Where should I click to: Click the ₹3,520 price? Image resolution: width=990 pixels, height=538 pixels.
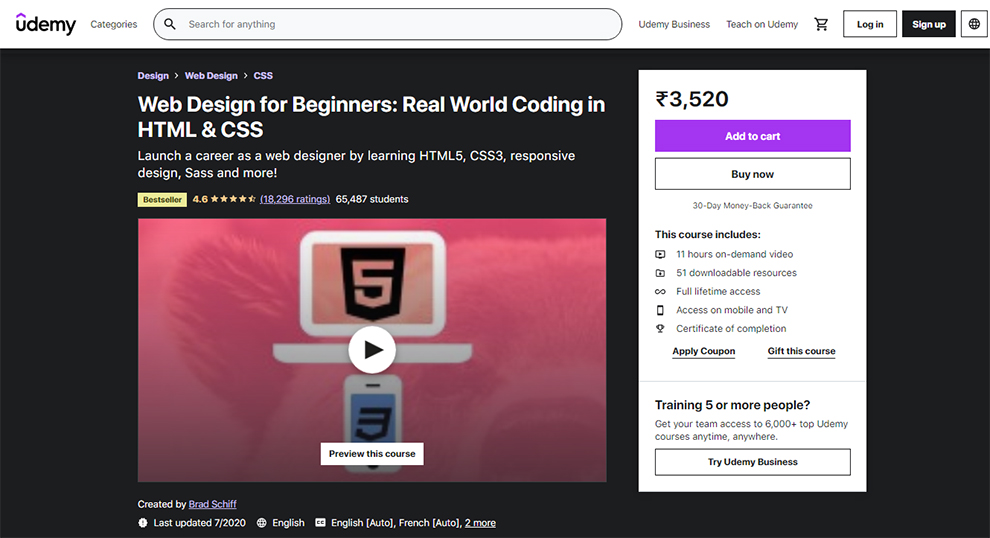pyautogui.click(x=691, y=99)
